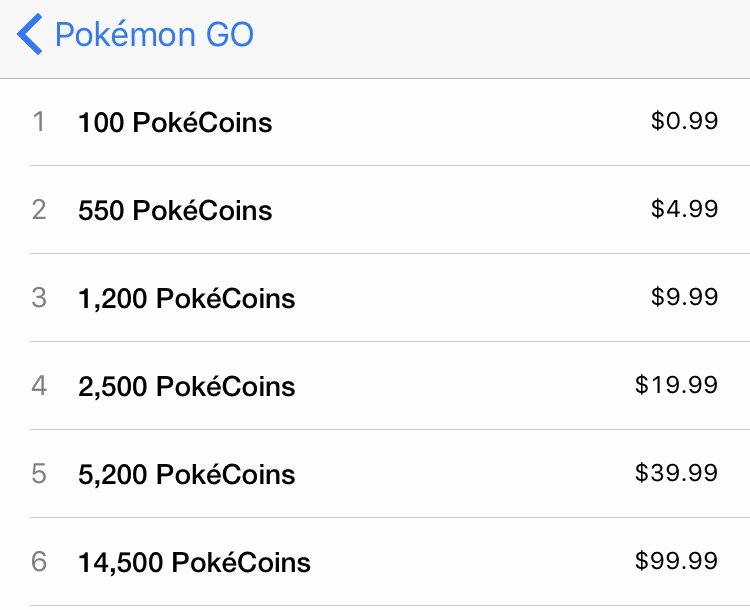
Task: Tap the blue back chevron icon
Action: pyautogui.click(x=30, y=34)
